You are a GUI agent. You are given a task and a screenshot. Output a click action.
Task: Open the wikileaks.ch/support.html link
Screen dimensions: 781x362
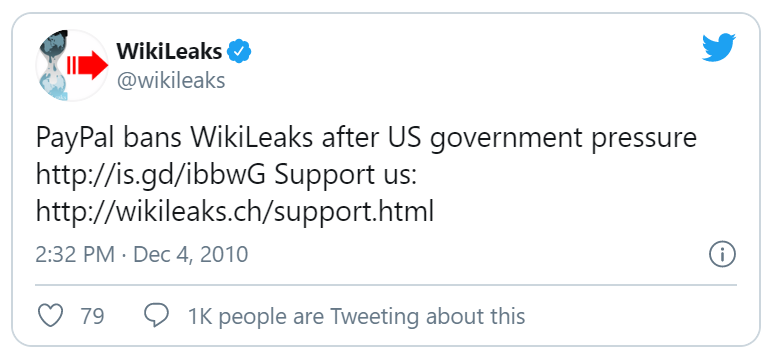(x=235, y=212)
